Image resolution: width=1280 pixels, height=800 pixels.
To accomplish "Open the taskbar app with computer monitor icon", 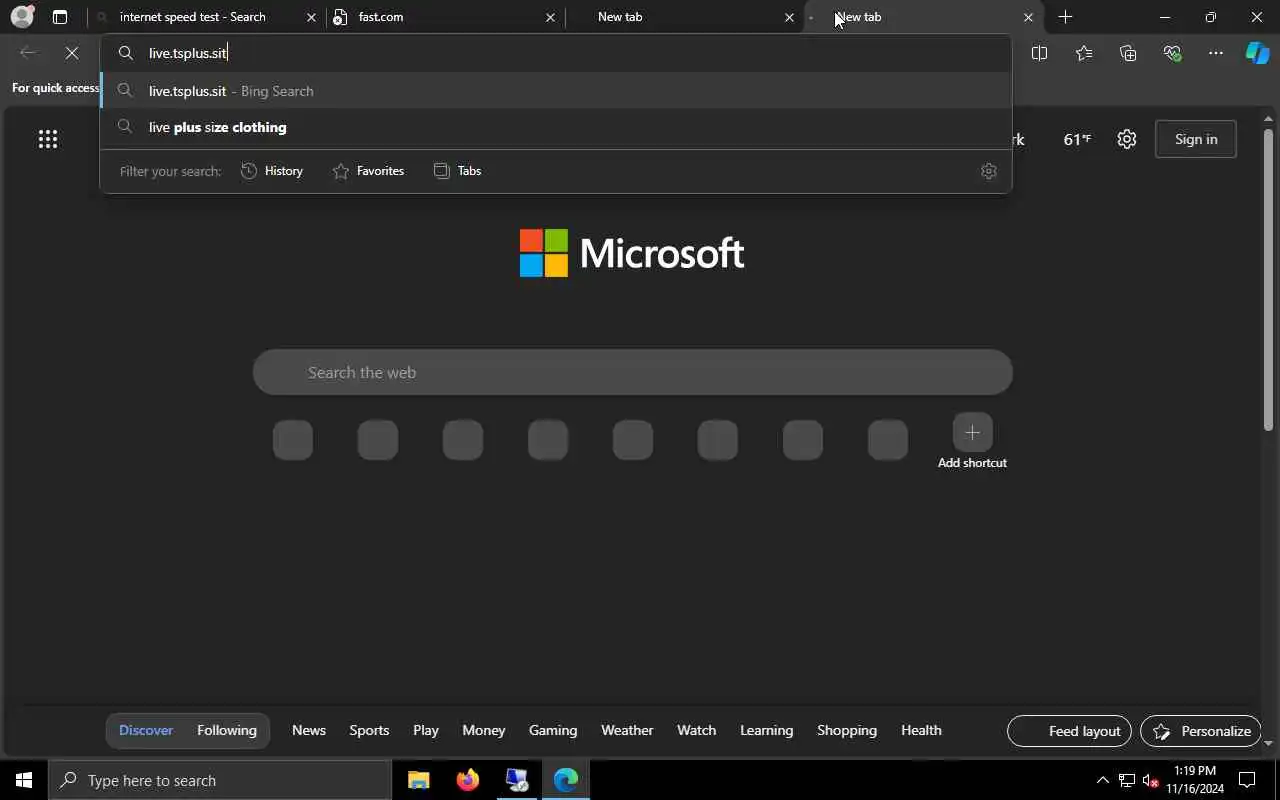I will 517,780.
